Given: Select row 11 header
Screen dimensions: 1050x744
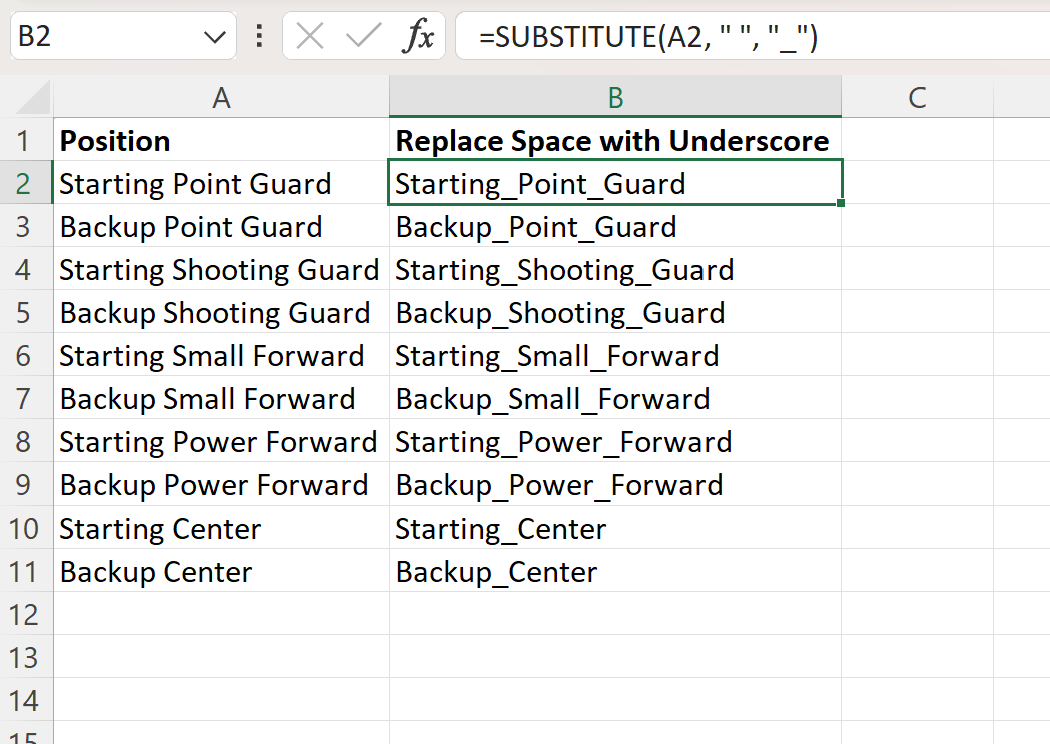Looking at the screenshot, I should tap(26, 571).
